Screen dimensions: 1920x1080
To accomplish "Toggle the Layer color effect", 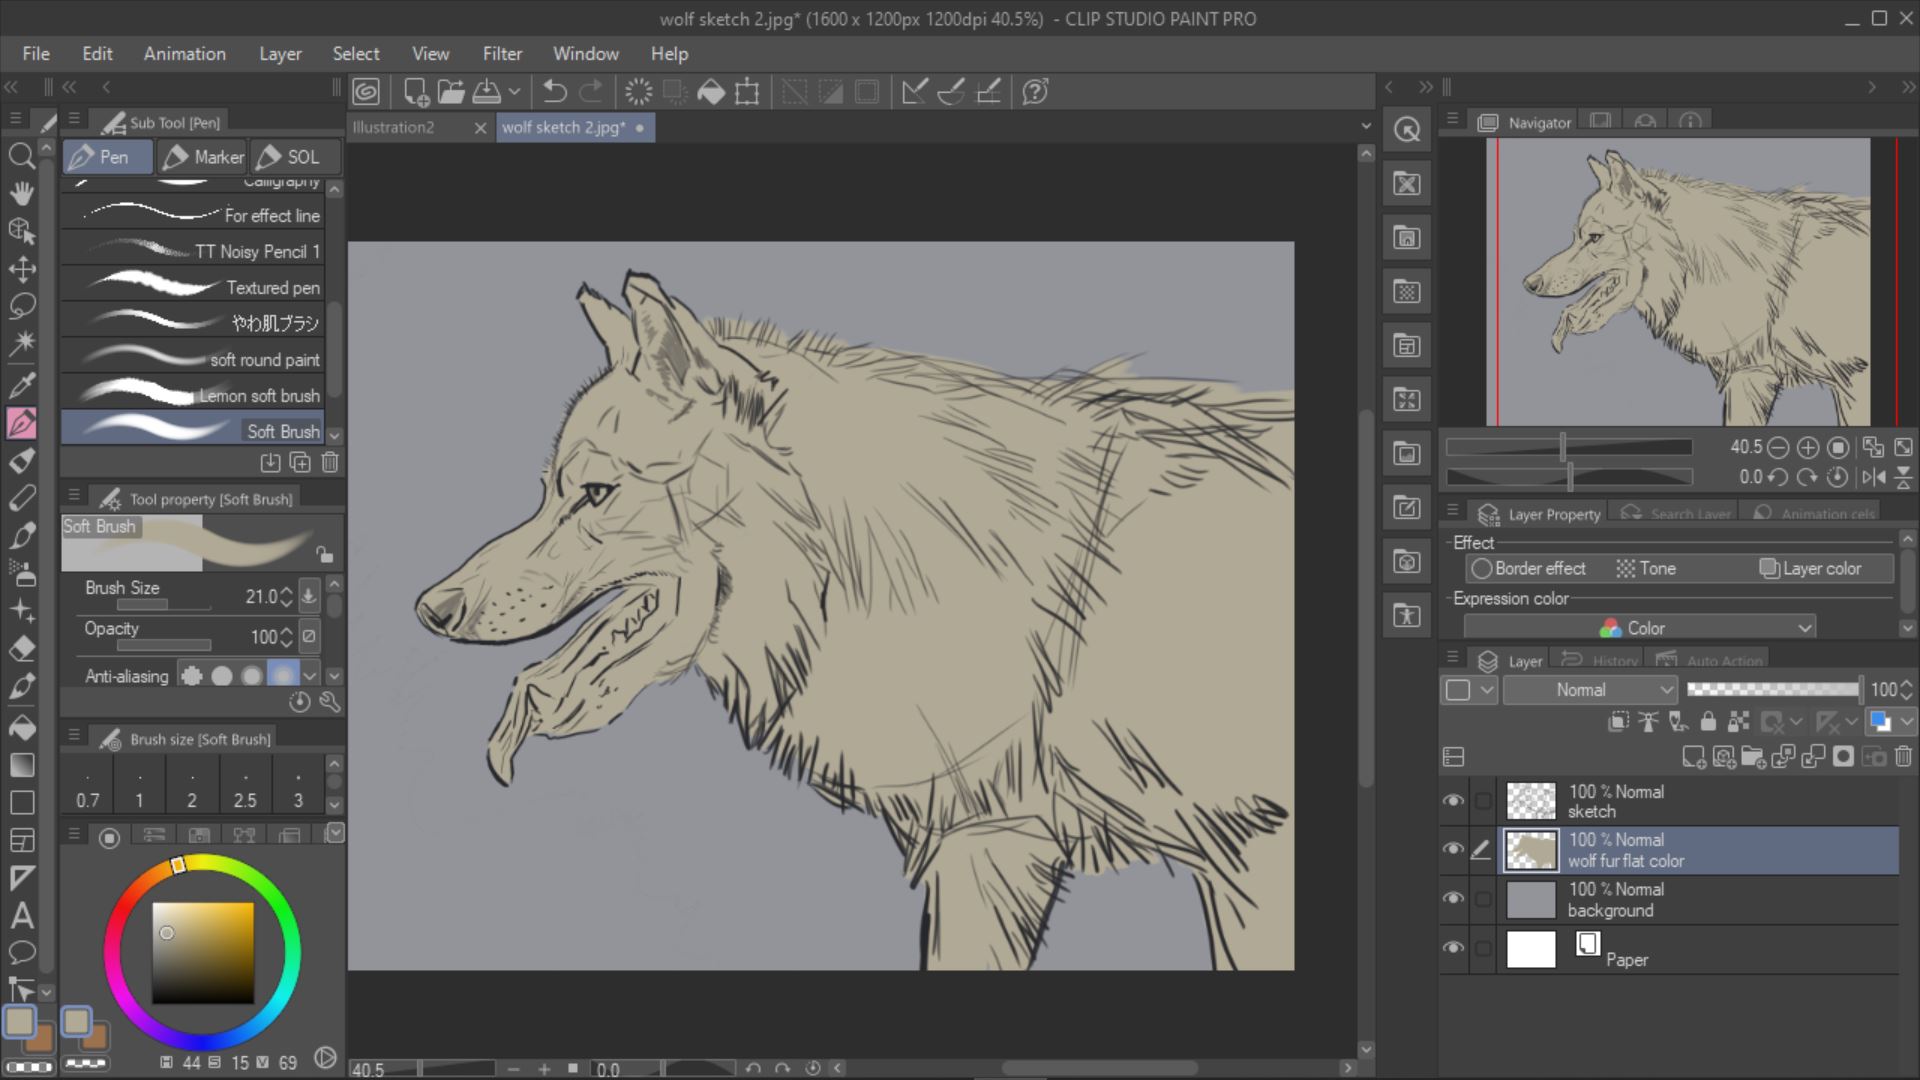I will click(1810, 568).
